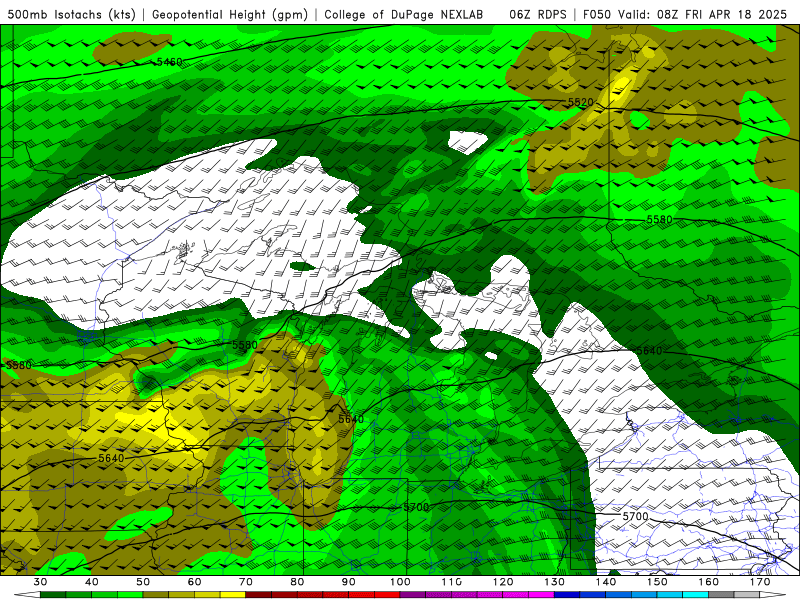
Task: Click the purple legend swatch after 100
Action: point(413,595)
